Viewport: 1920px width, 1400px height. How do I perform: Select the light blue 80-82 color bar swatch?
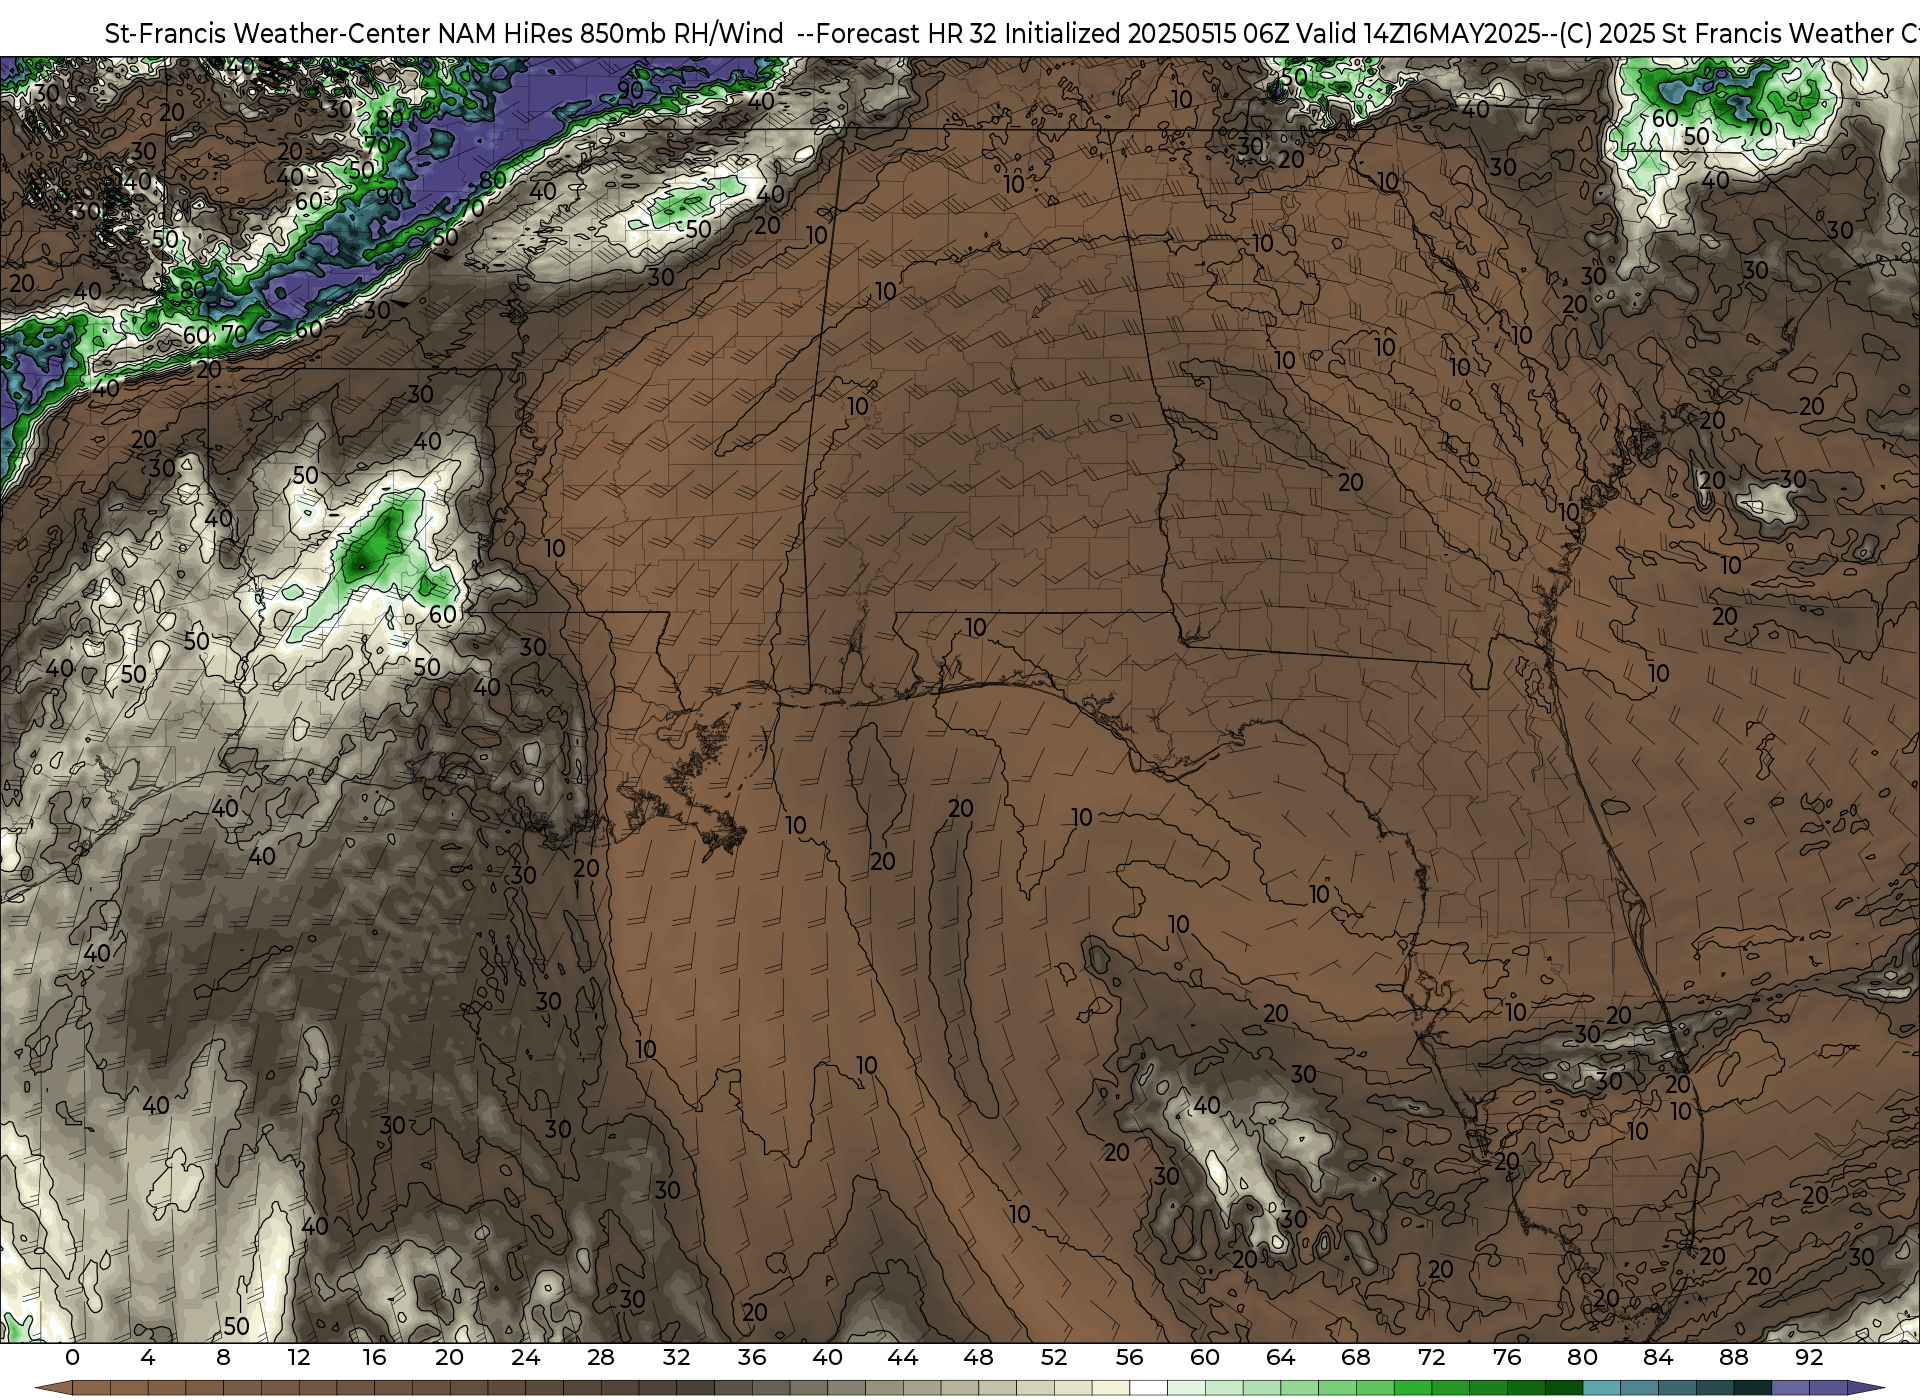pyautogui.click(x=1601, y=1388)
